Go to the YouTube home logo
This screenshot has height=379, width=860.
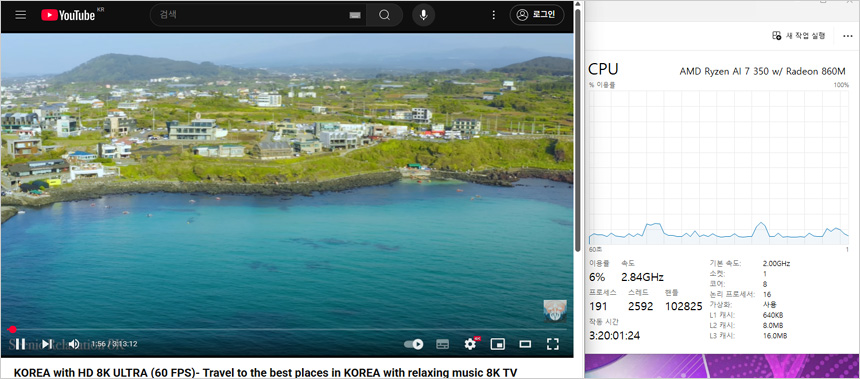(x=68, y=15)
